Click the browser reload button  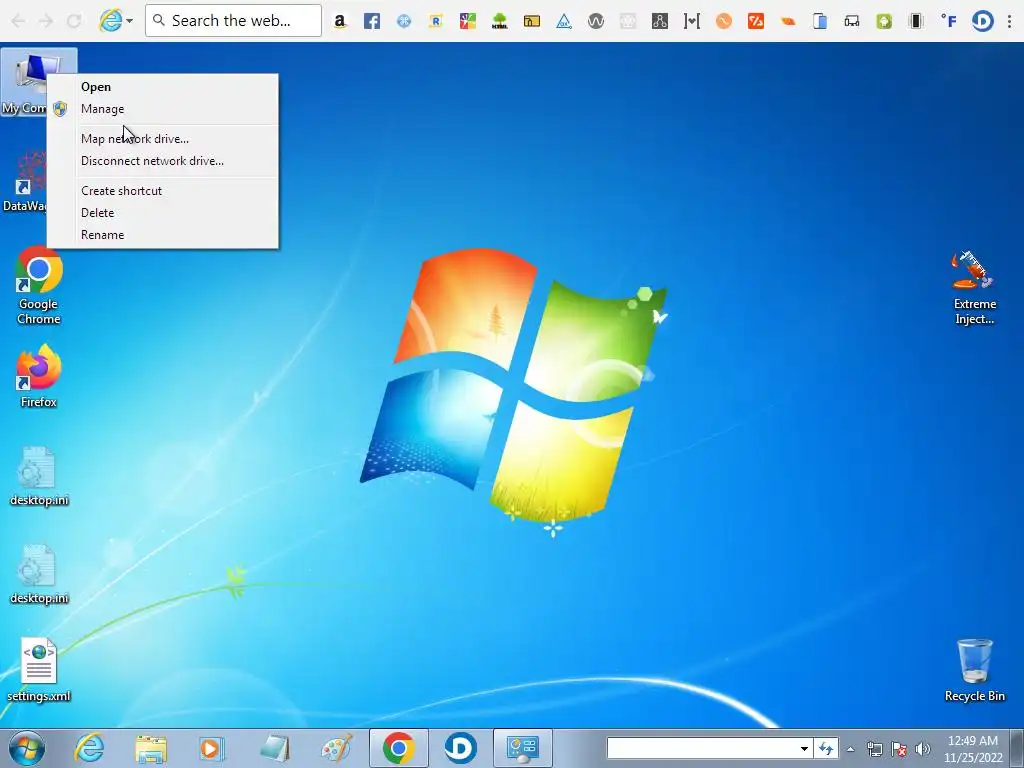pyautogui.click(x=74, y=21)
